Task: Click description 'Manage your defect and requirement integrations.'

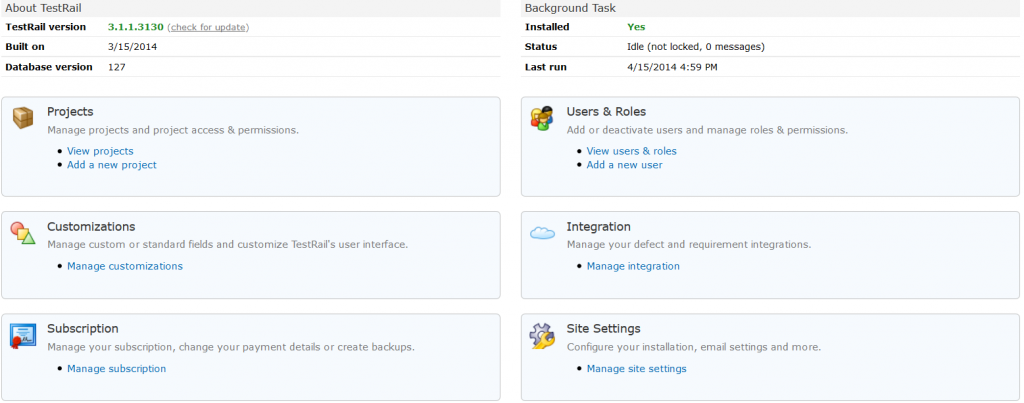Action: point(688,245)
